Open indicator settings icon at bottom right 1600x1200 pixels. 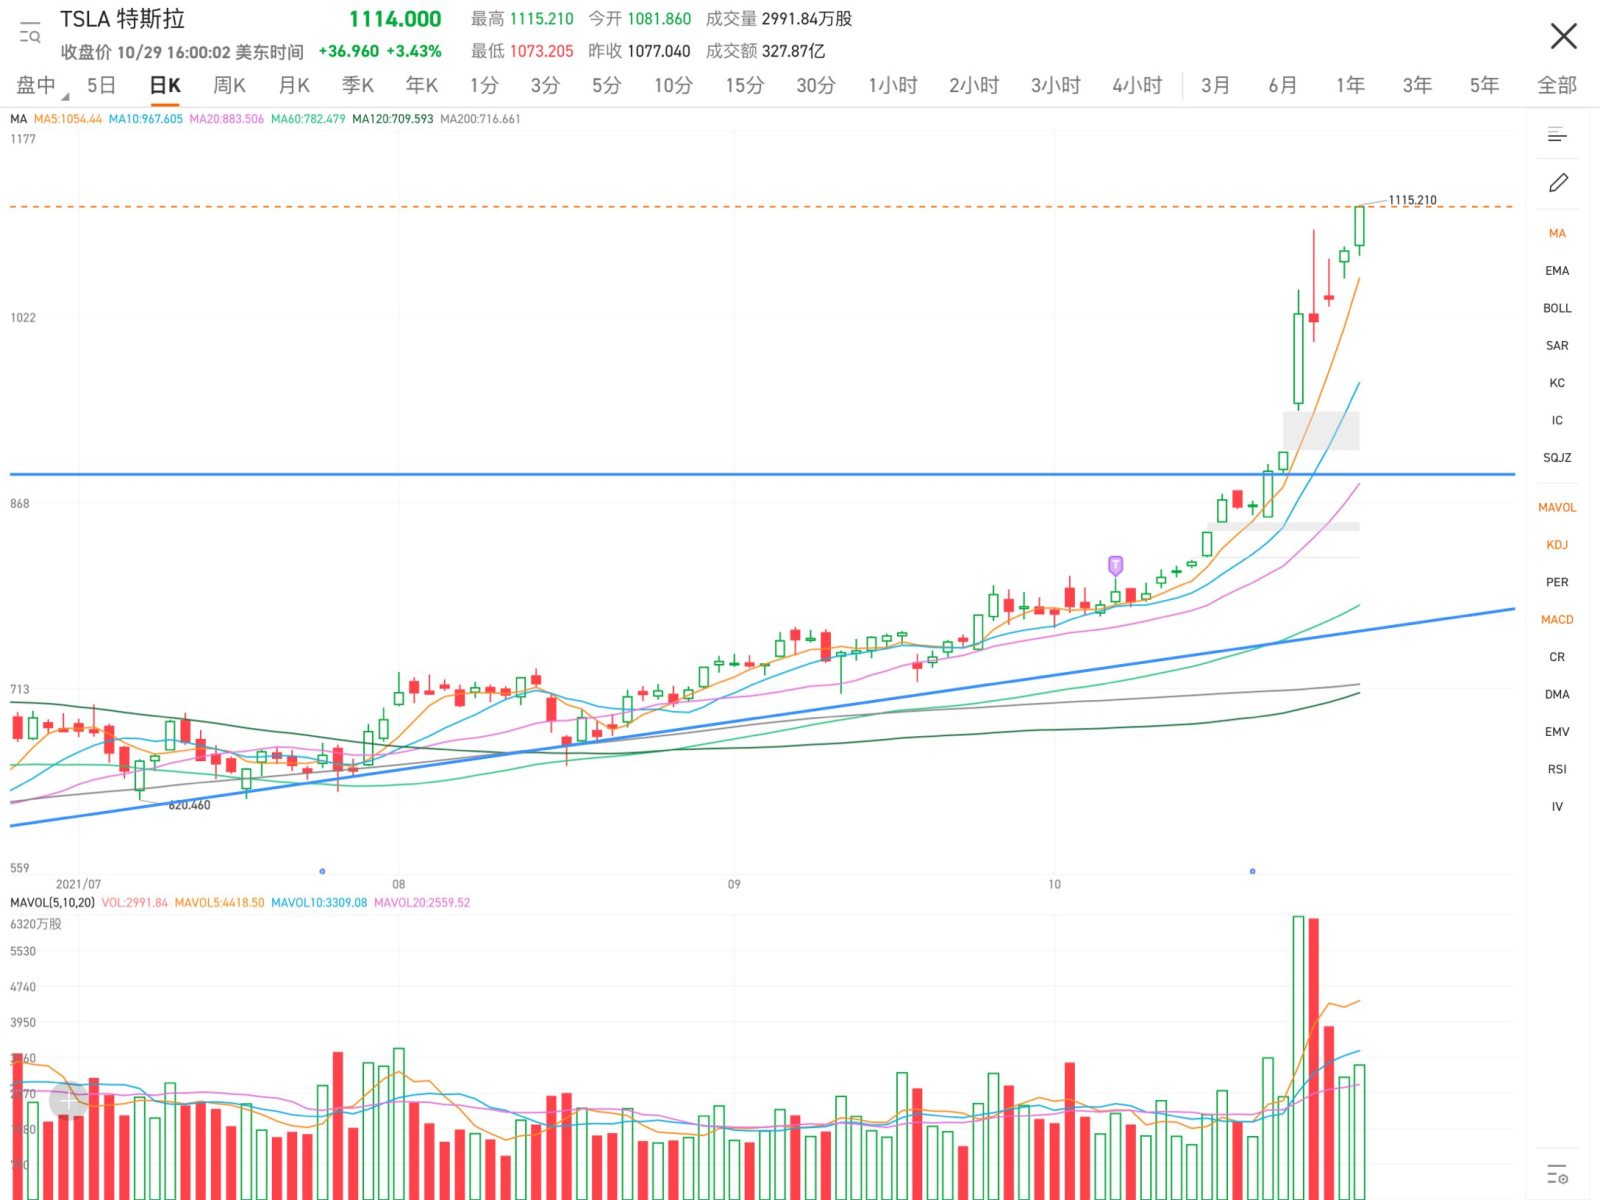(x=1557, y=1173)
